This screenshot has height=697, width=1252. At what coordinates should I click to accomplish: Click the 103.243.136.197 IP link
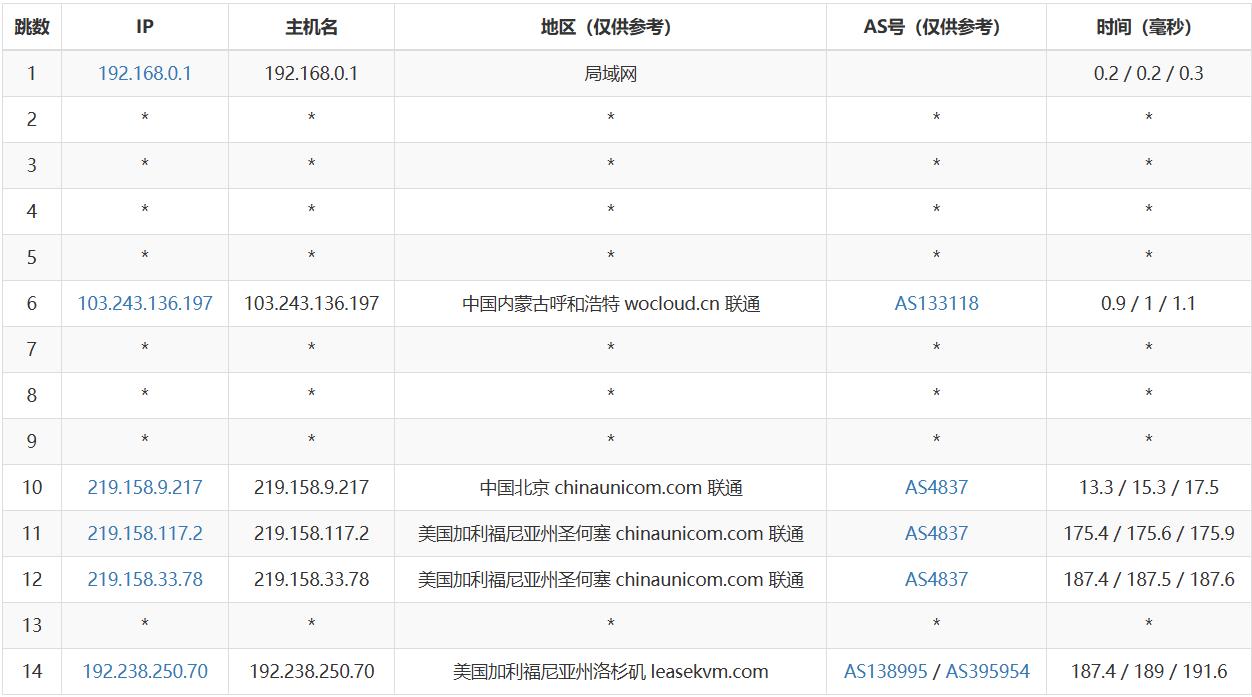tap(144, 303)
